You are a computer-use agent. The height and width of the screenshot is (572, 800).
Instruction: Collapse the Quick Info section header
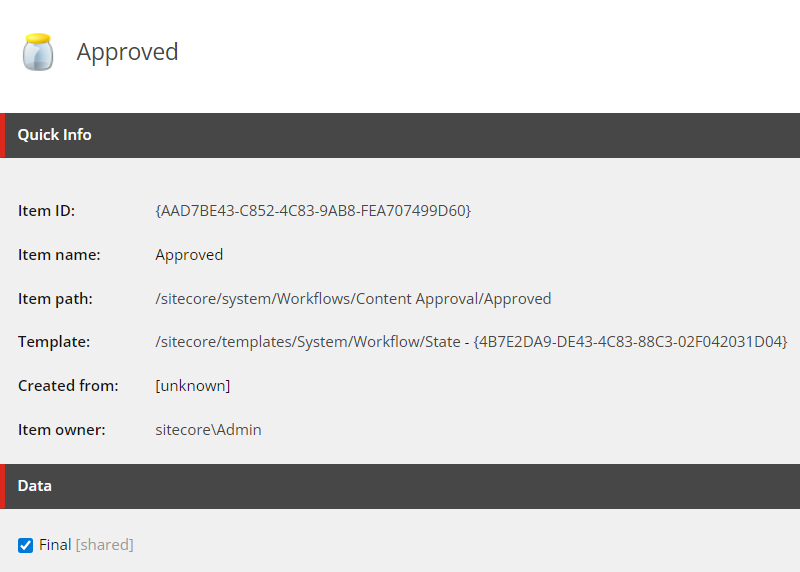pyautogui.click(x=400, y=135)
